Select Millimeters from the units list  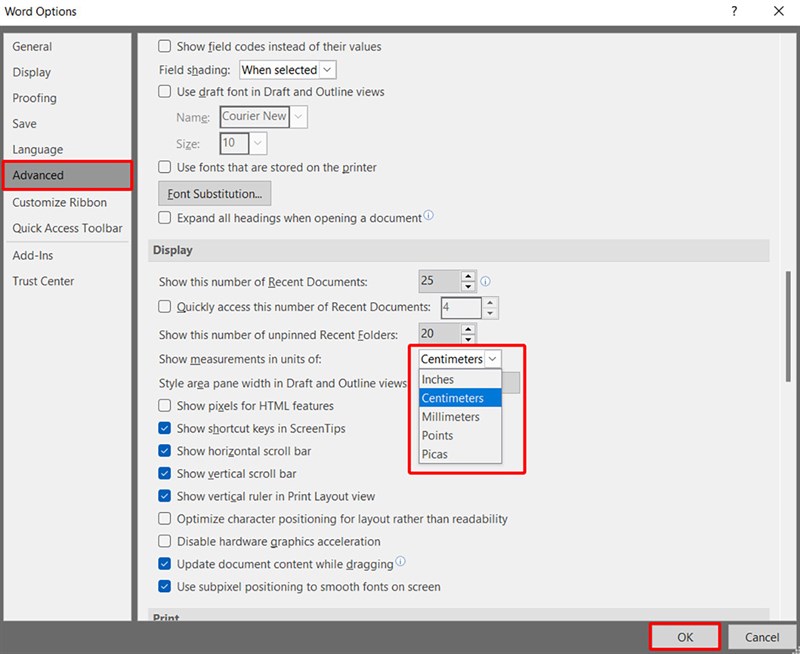click(449, 417)
